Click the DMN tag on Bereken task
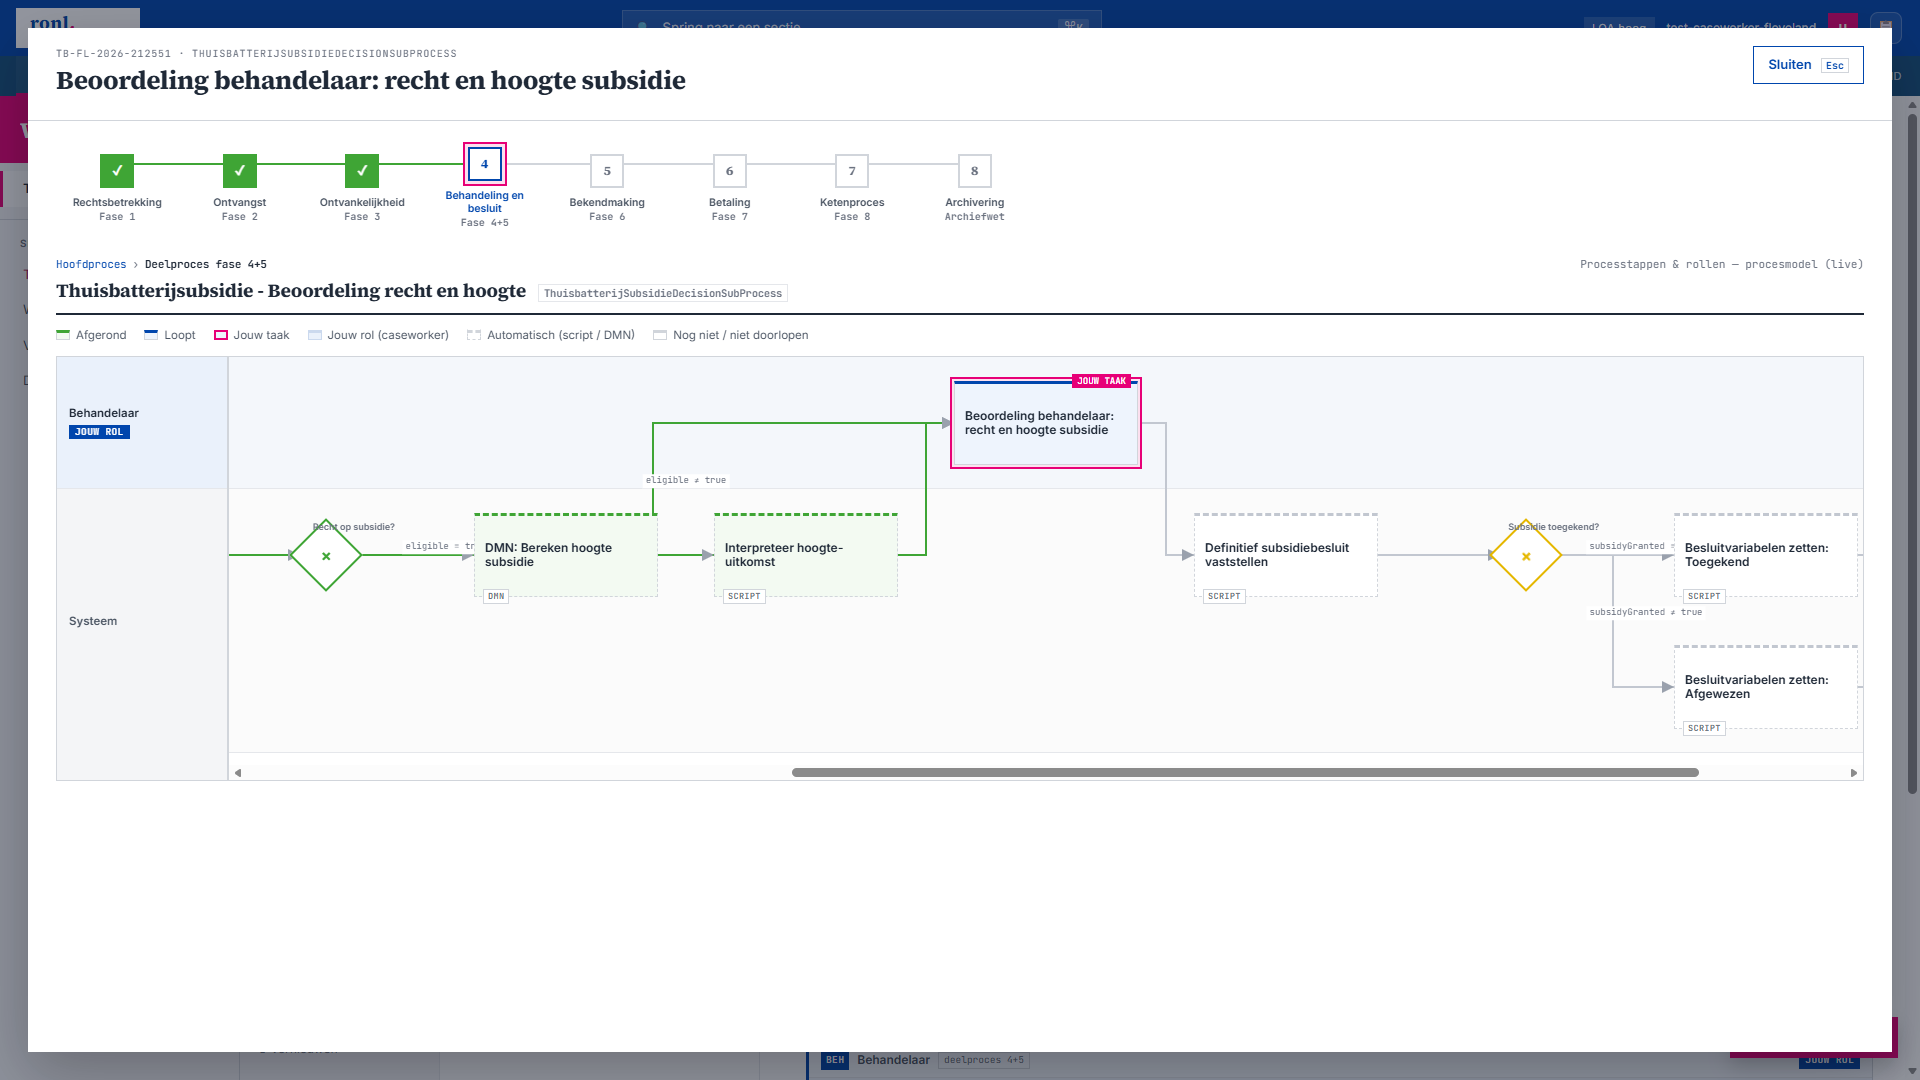This screenshot has width=1920, height=1080. coord(496,597)
